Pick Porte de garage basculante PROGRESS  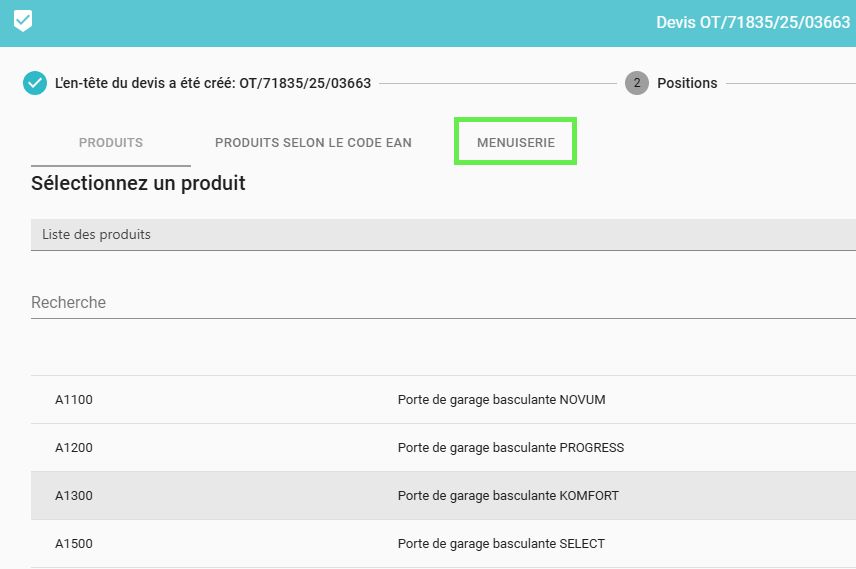[510, 448]
